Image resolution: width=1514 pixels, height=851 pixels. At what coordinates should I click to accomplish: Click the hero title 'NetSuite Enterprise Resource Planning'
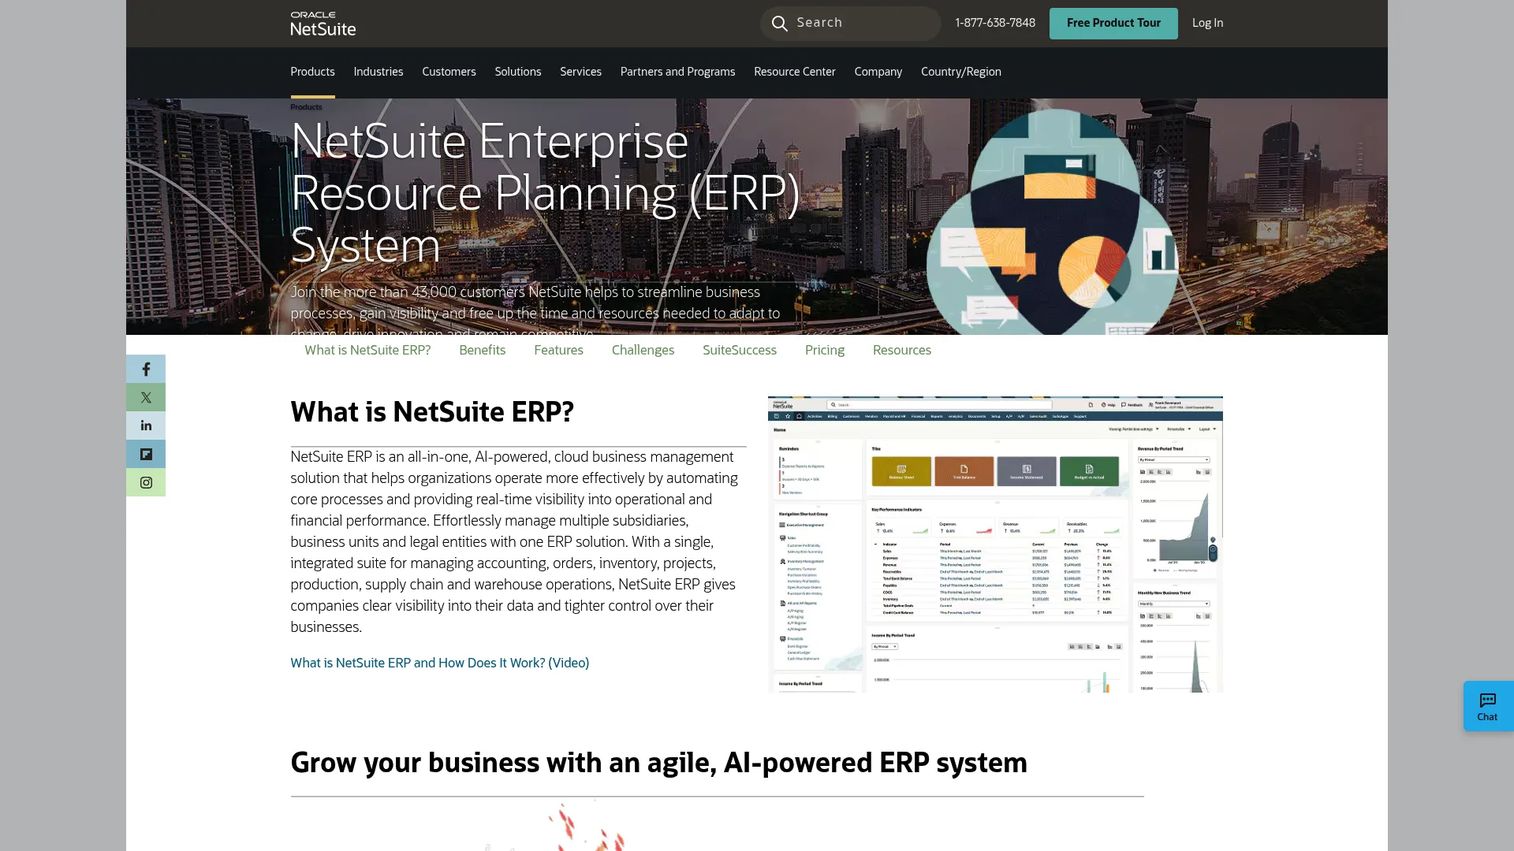pyautogui.click(x=545, y=193)
